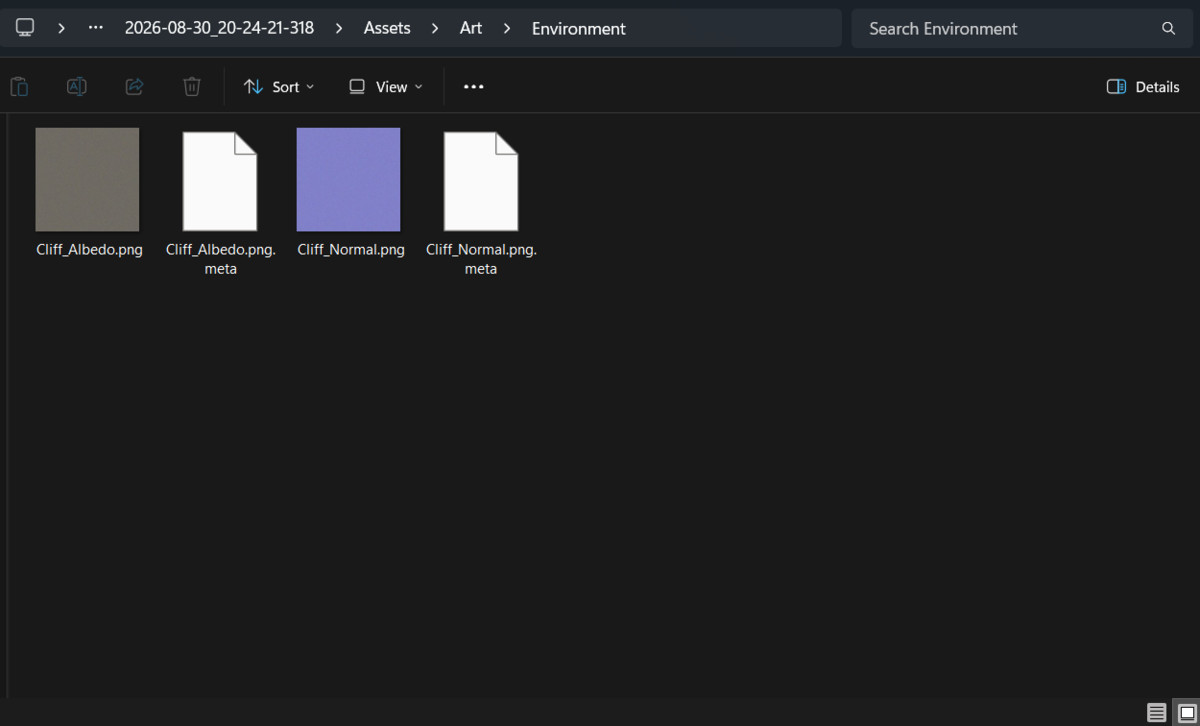Image resolution: width=1200 pixels, height=726 pixels.
Task: Click the Cliff_Normal.png.meta file name
Action: click(x=481, y=259)
